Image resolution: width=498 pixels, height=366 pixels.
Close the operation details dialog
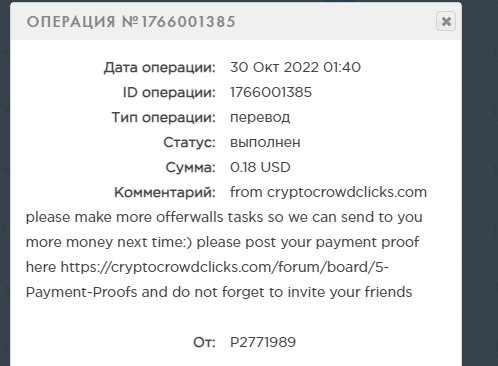[446, 21]
